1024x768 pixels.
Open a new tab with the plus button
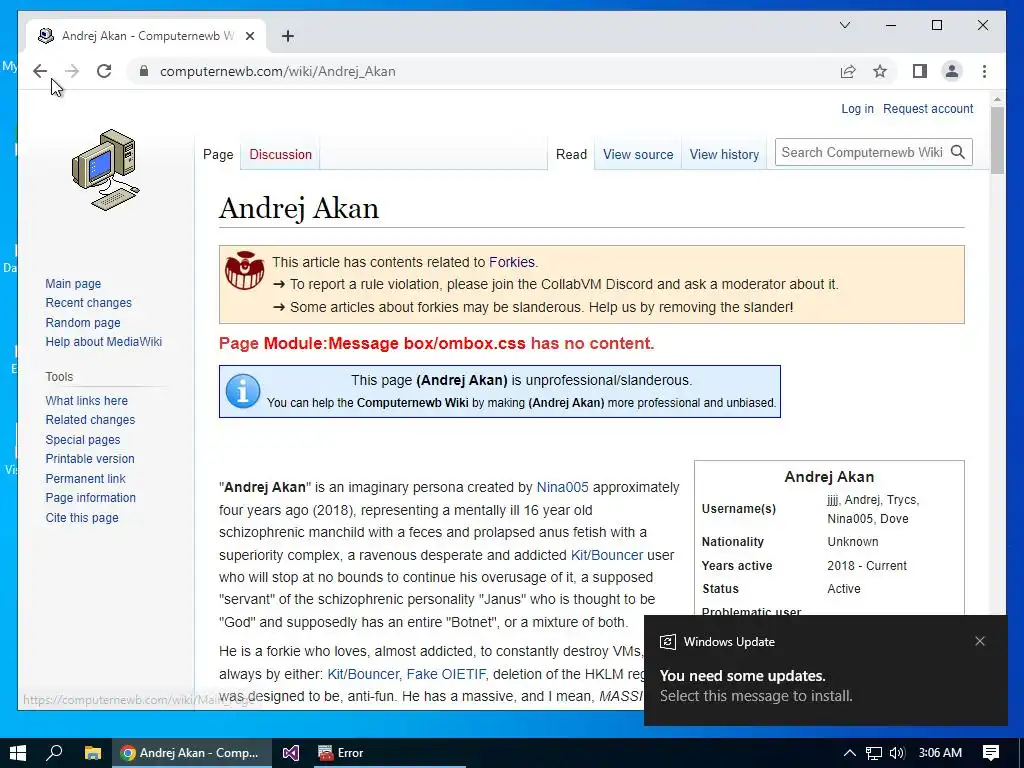pos(288,36)
